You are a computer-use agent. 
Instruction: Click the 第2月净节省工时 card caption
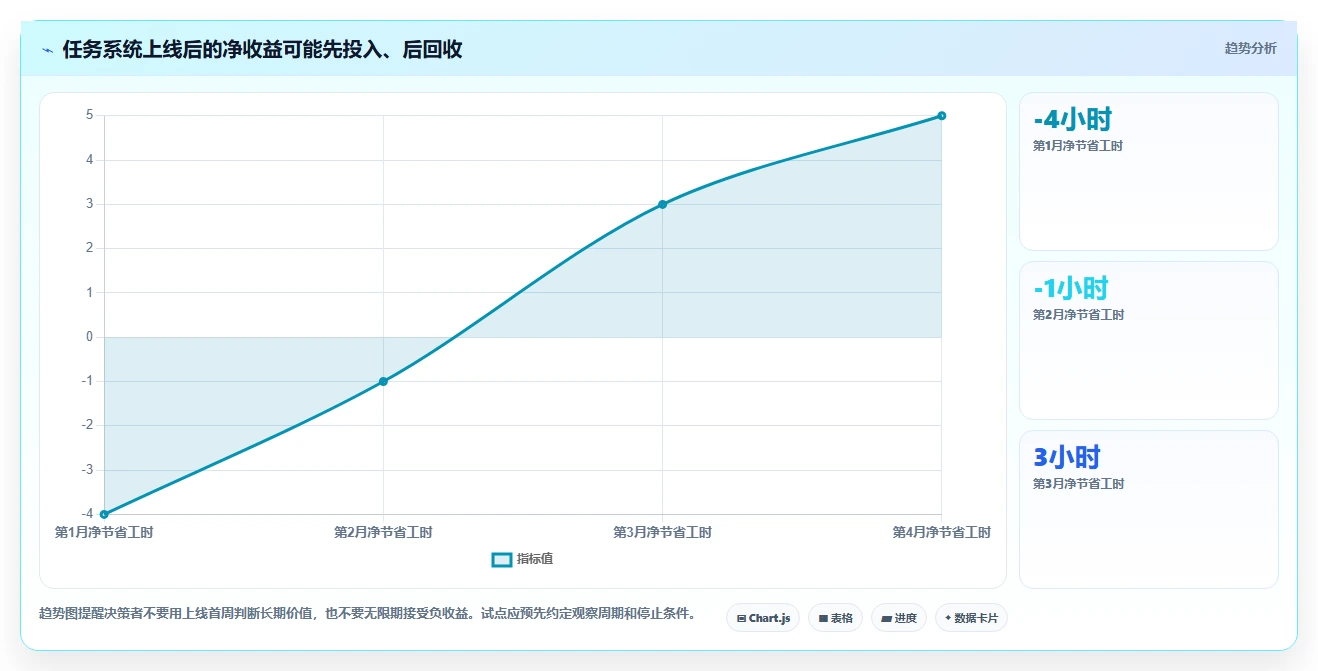click(1078, 315)
